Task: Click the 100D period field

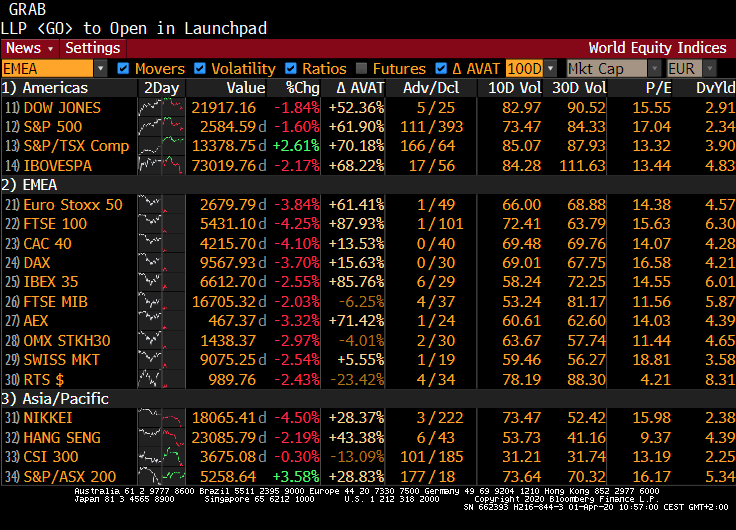Action: coord(524,69)
